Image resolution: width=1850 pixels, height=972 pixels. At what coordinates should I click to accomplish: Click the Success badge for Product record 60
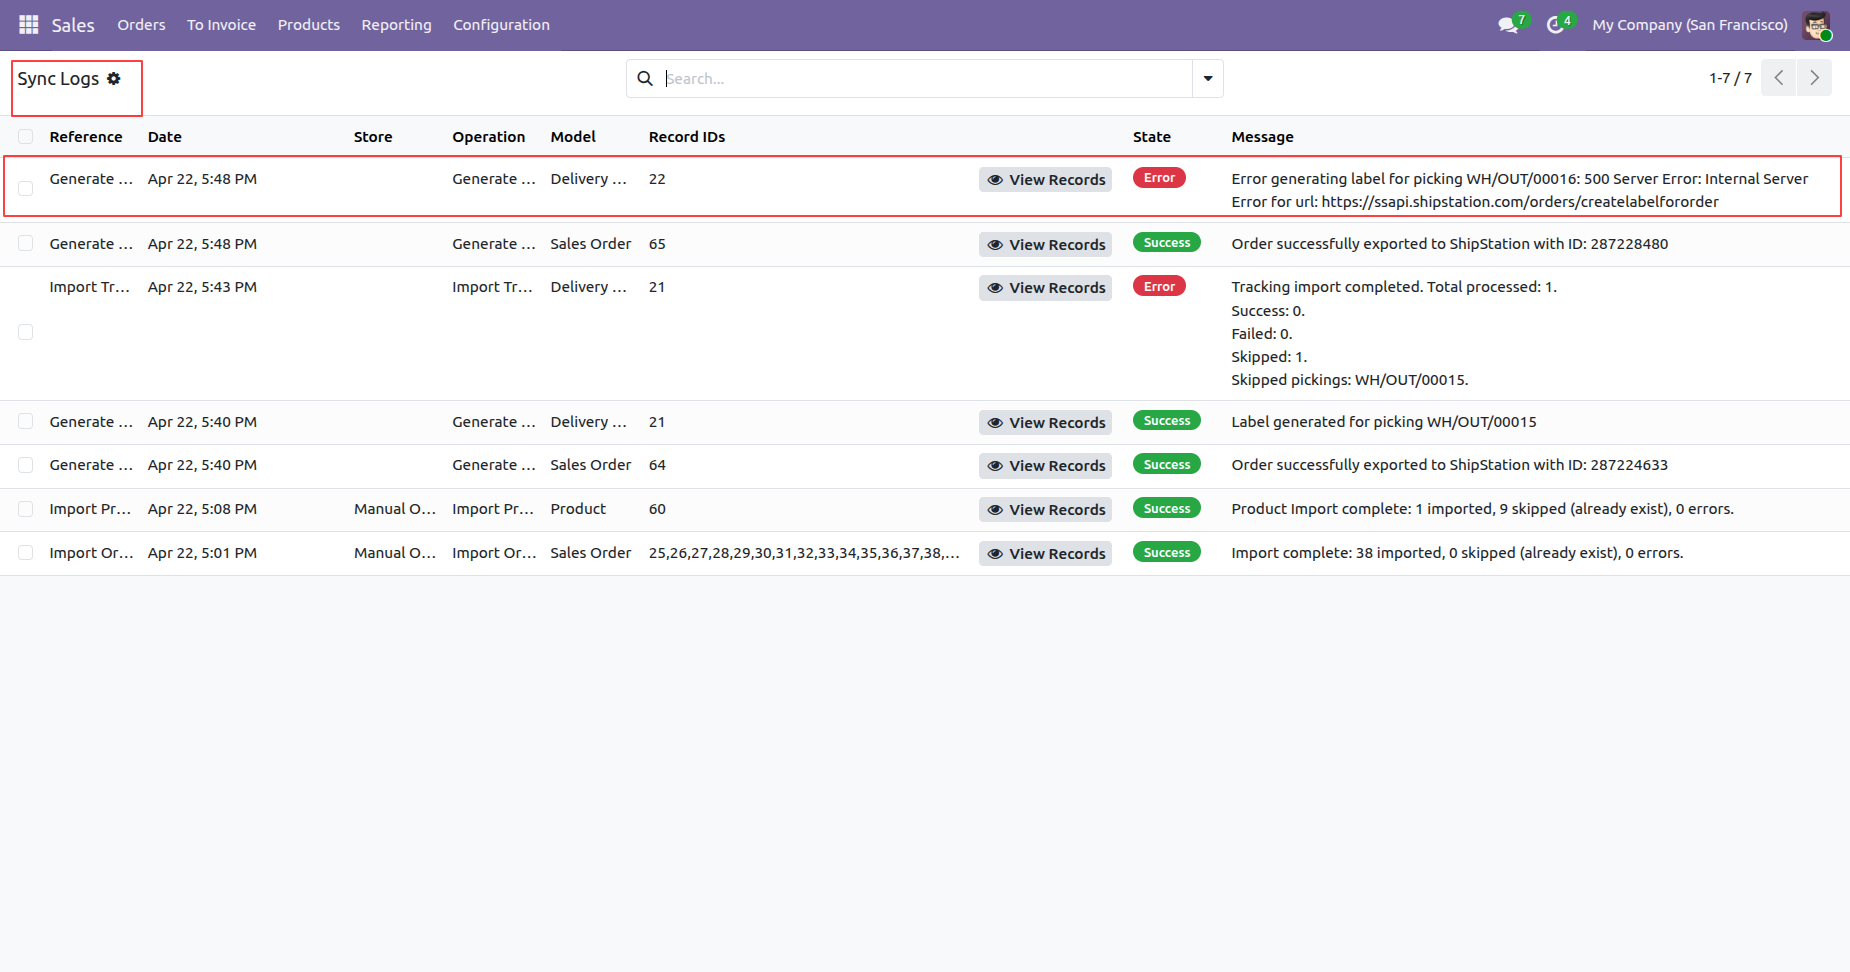(1167, 509)
